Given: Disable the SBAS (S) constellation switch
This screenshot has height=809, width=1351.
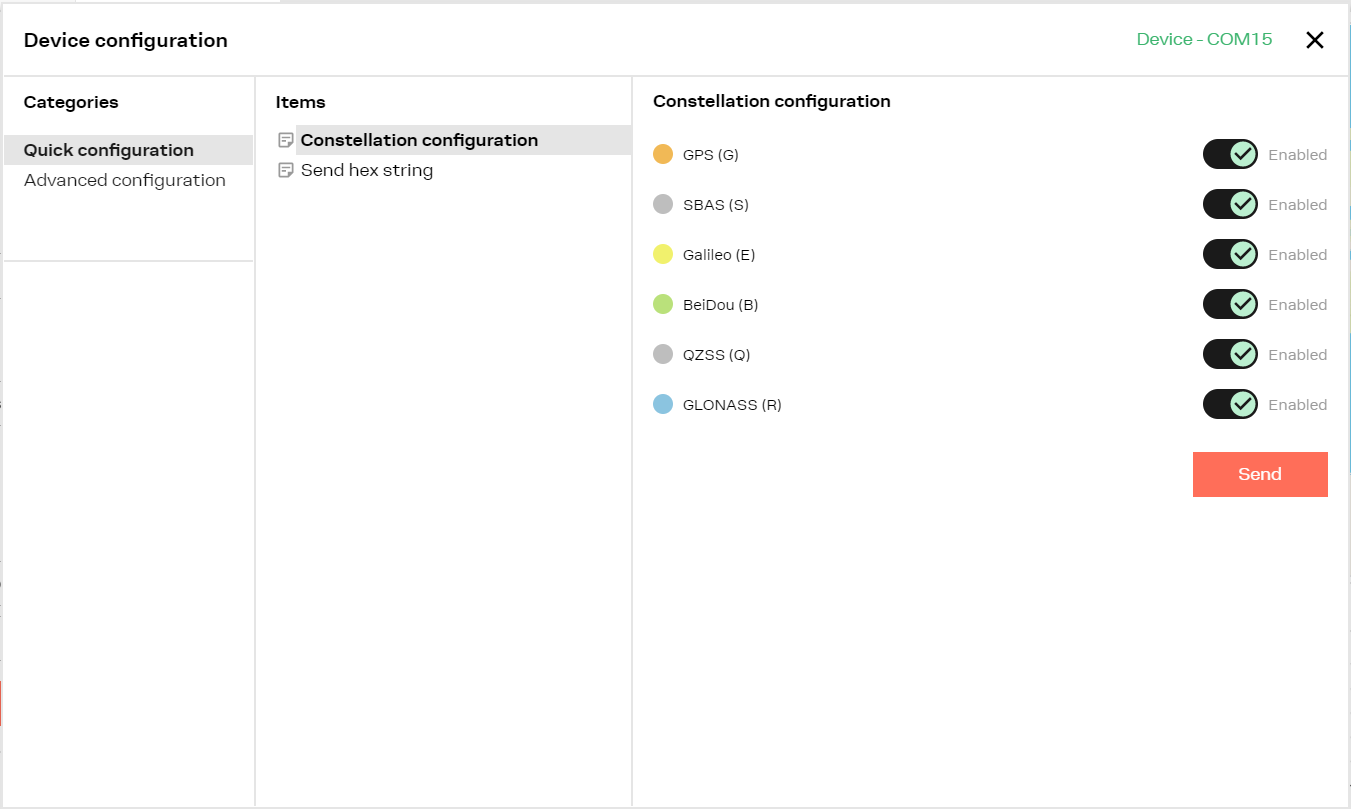Looking at the screenshot, I should [x=1230, y=204].
